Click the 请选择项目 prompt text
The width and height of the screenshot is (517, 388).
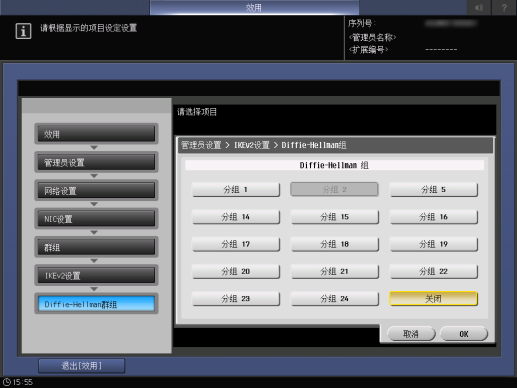[197, 112]
